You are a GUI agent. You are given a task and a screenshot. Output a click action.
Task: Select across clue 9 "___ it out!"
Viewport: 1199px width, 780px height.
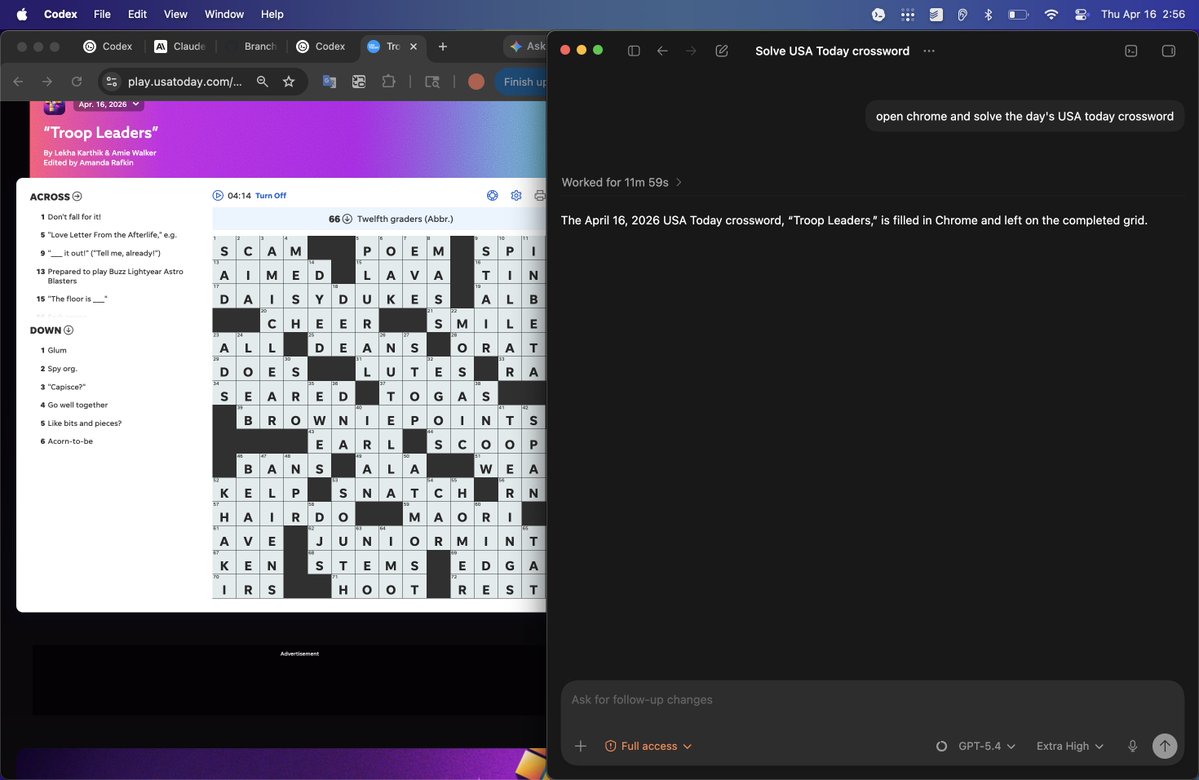[x=100, y=253]
